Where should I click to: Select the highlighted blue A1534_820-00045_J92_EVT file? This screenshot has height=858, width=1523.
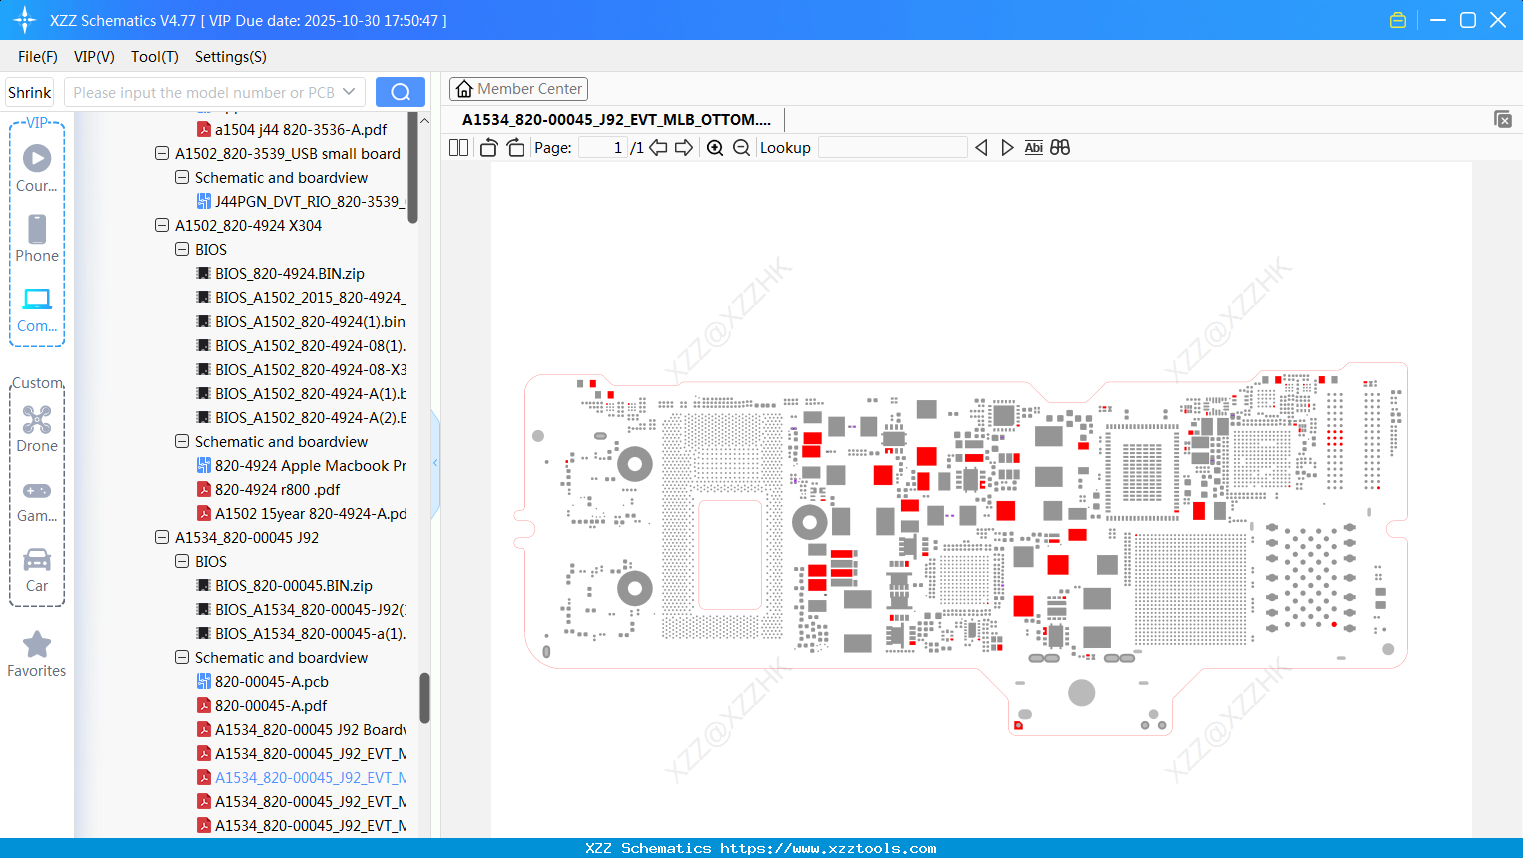click(x=300, y=778)
